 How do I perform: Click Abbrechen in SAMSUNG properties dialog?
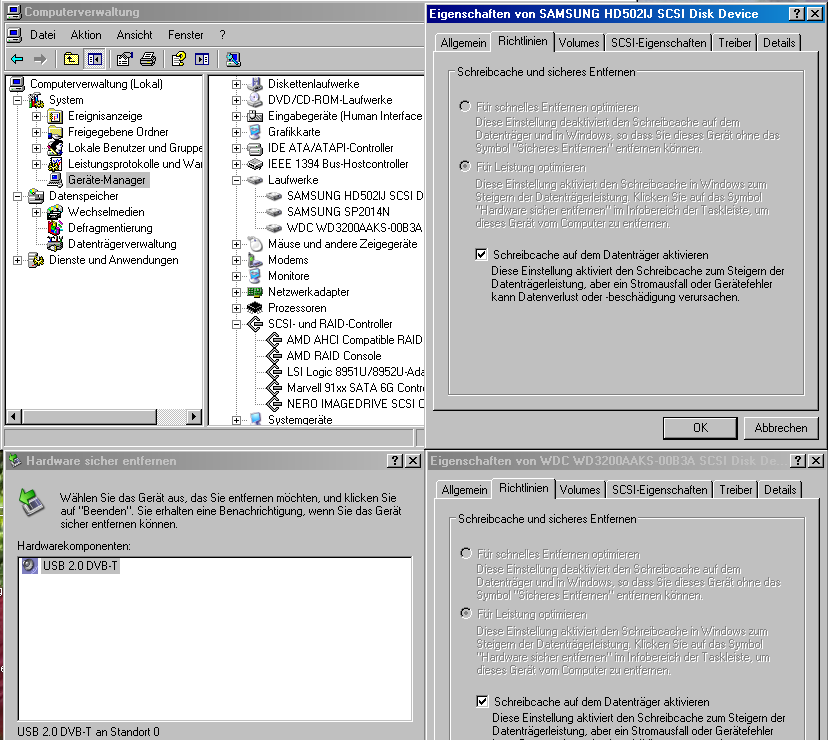(x=781, y=428)
